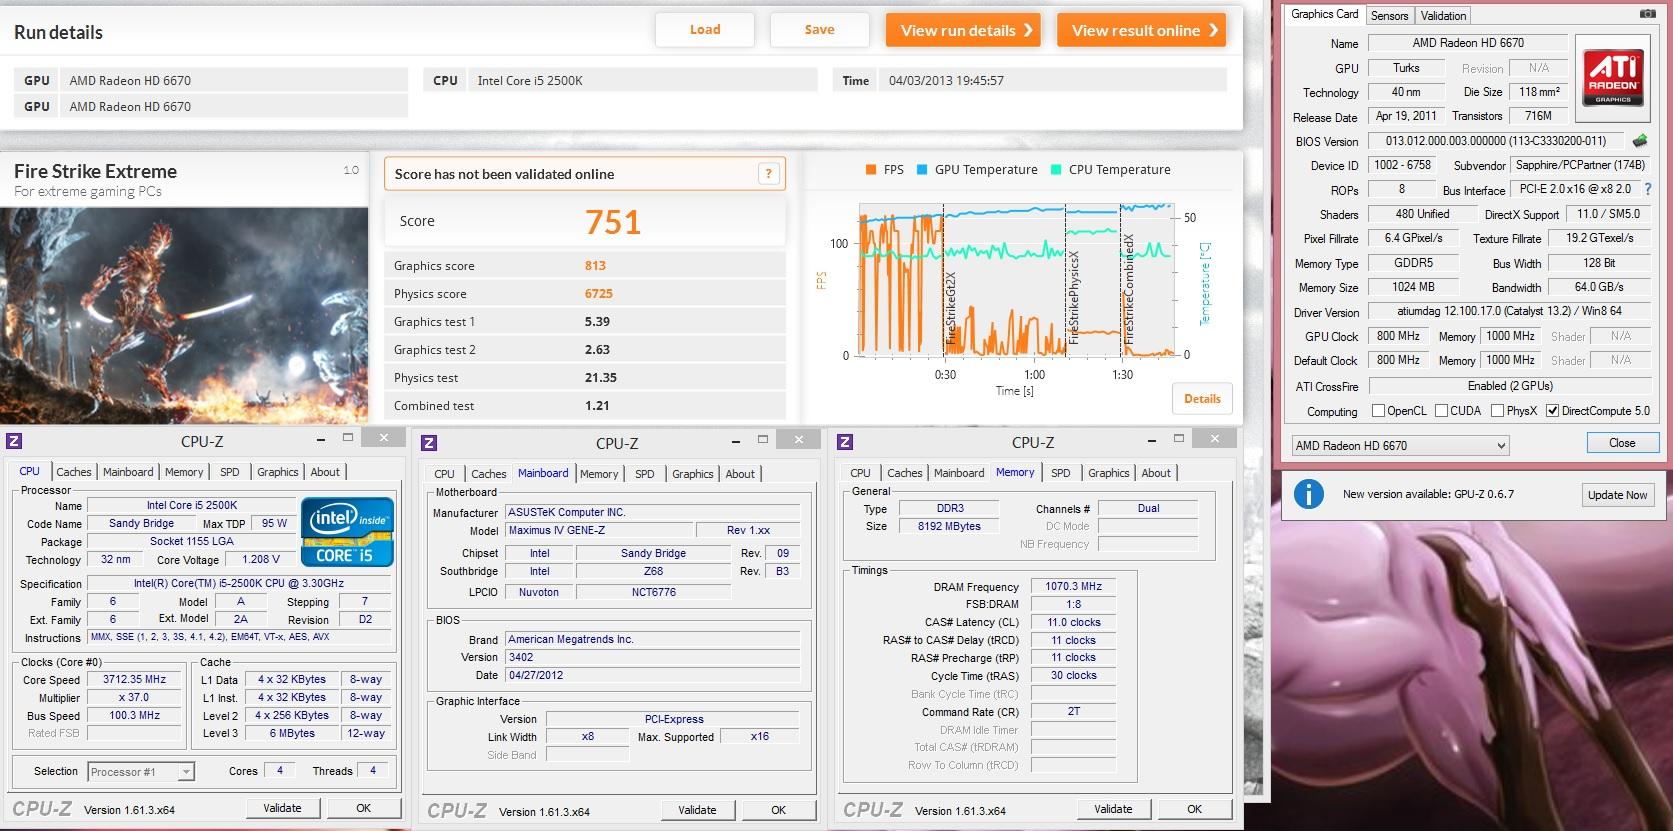Select the highlighted Memory tab in right CPU-Z window
This screenshot has width=1673, height=831.
click(x=1015, y=472)
